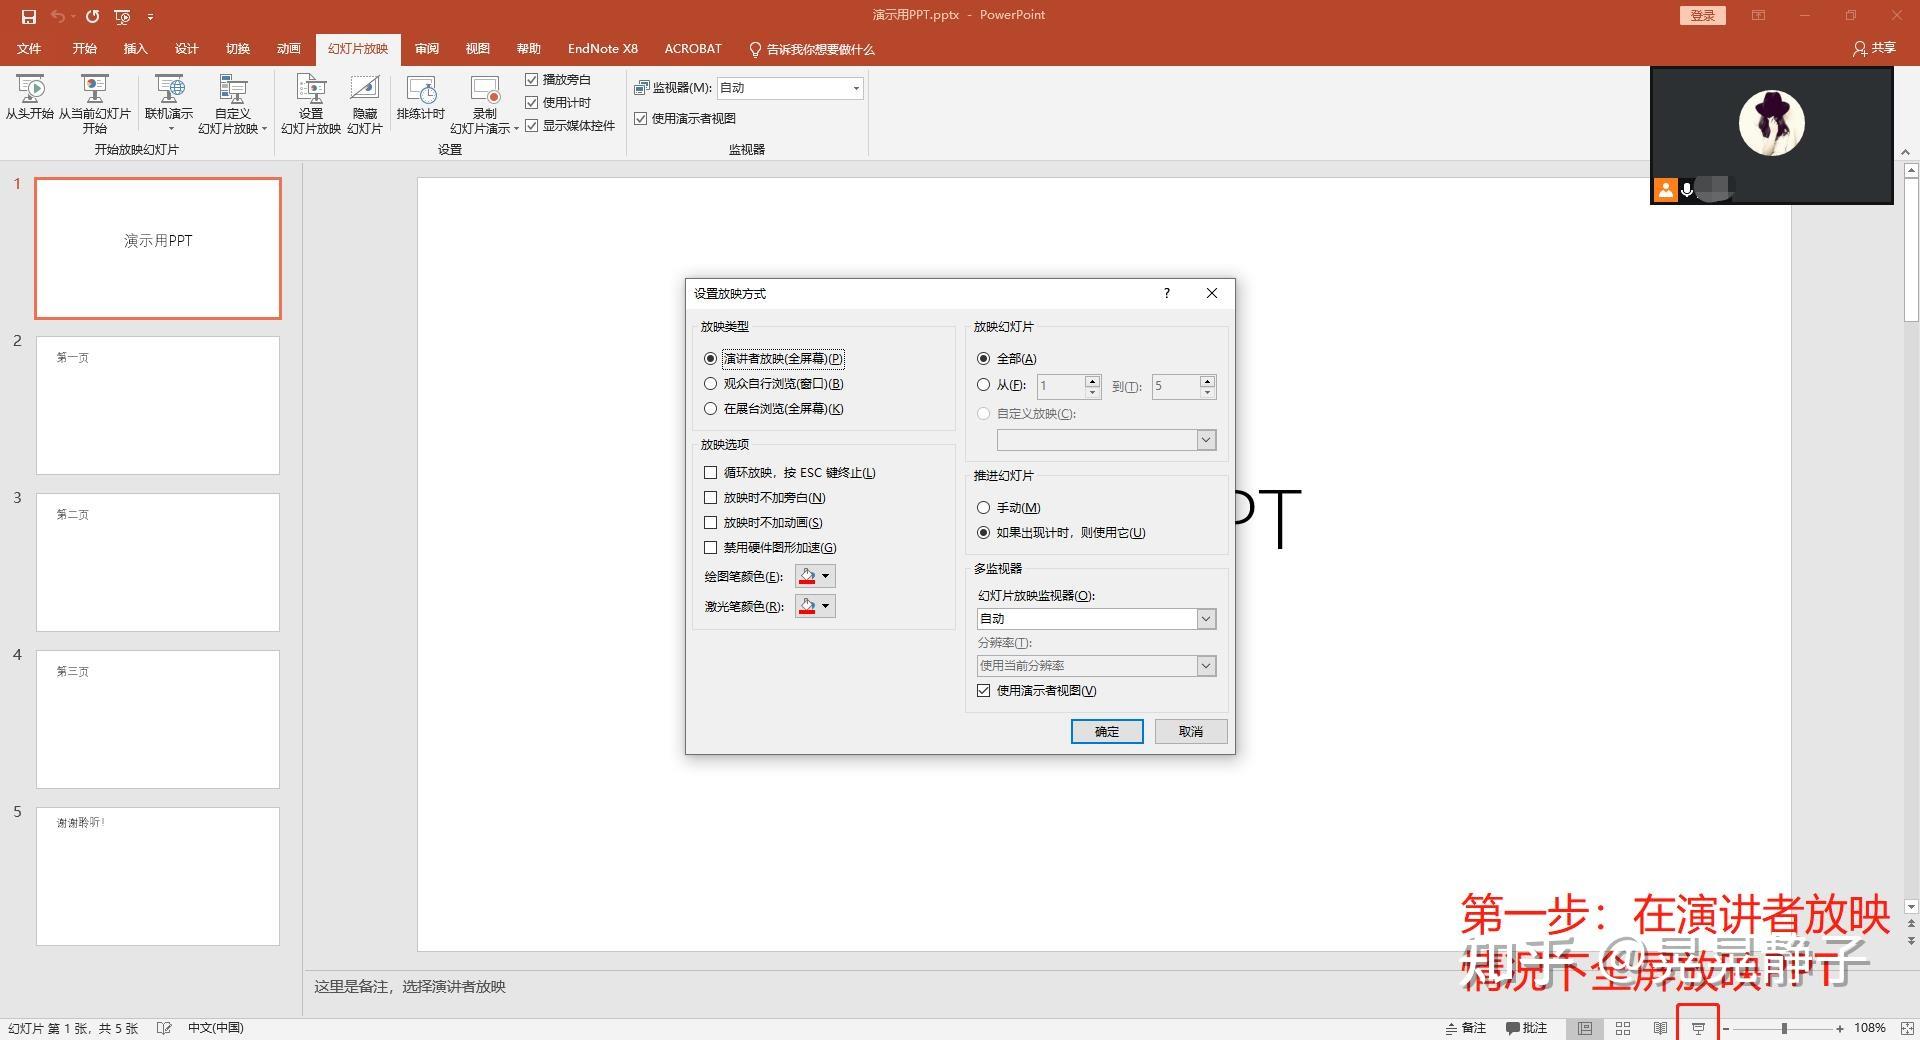1920x1040 pixels.
Task: Enable 放映时不加动画 checkbox
Action: [711, 522]
